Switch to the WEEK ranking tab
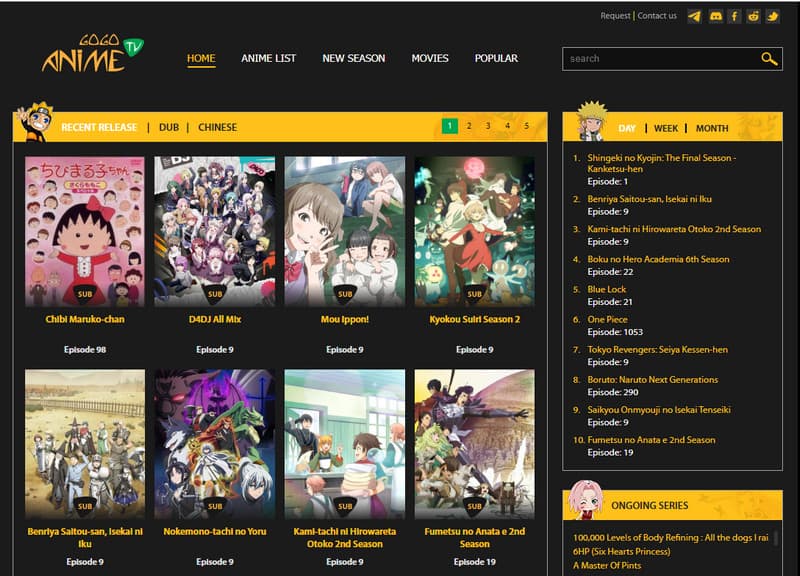The image size is (800, 576). click(x=666, y=129)
